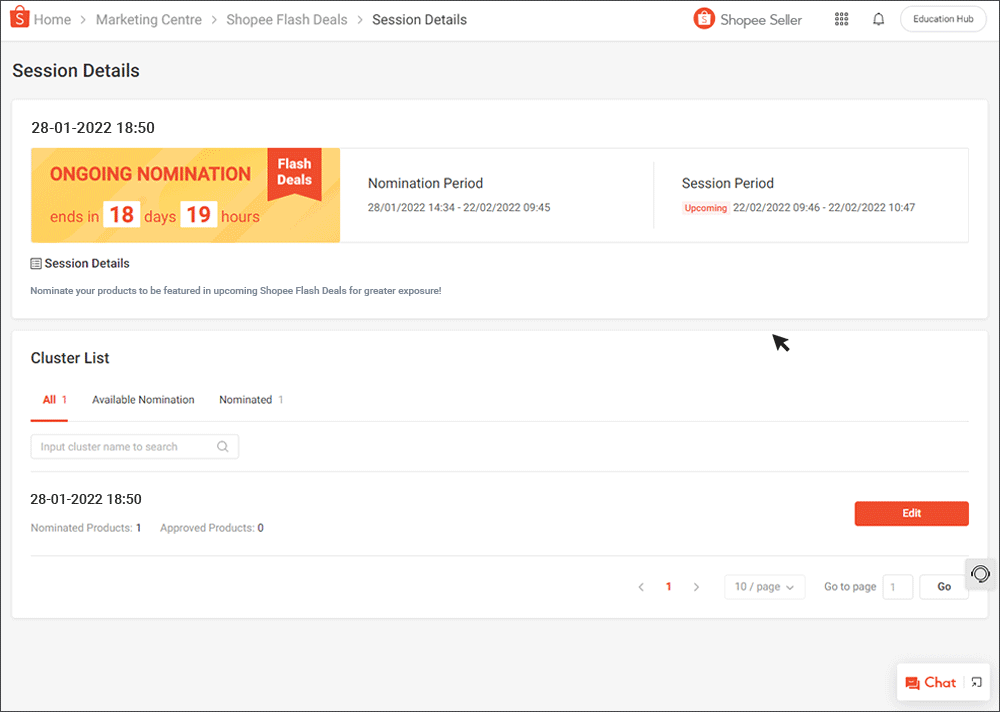Click the previous page arrow icon
This screenshot has height=712, width=1000.
[641, 587]
